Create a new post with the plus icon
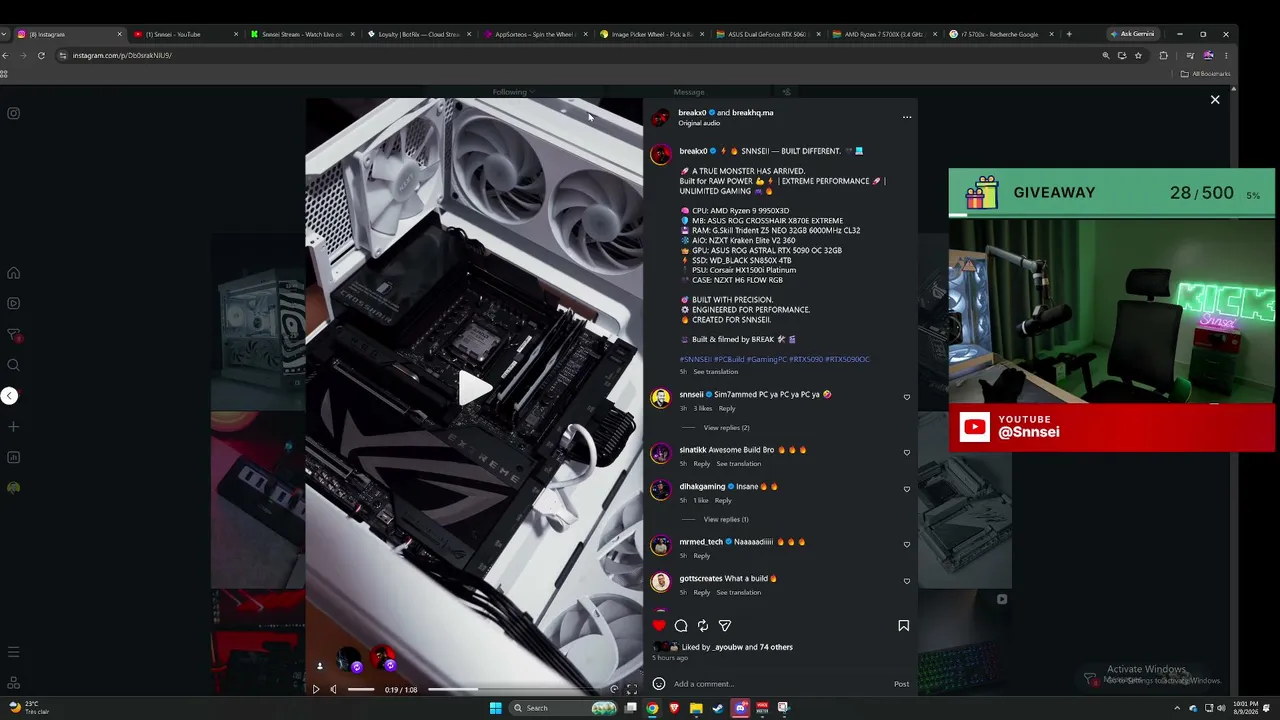 (14, 427)
